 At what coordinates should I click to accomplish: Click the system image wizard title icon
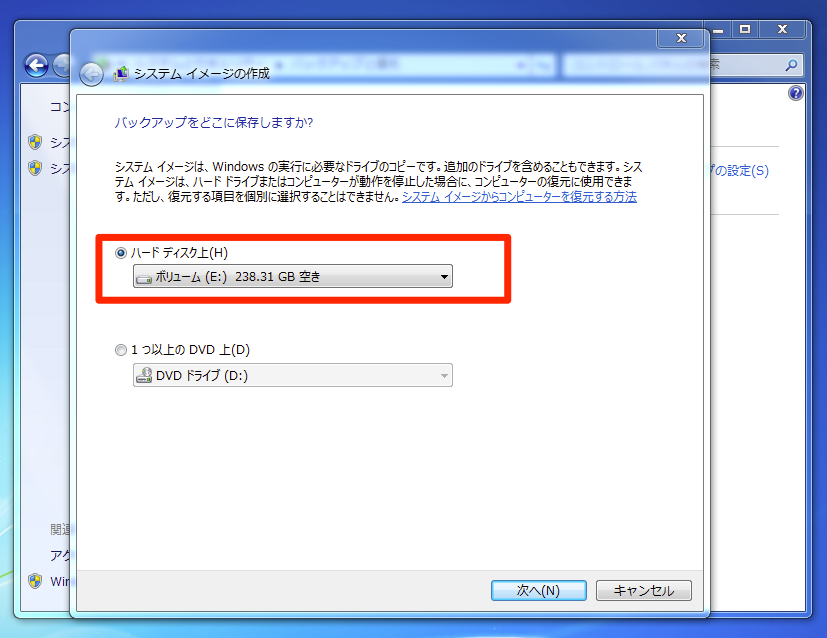[x=121, y=74]
